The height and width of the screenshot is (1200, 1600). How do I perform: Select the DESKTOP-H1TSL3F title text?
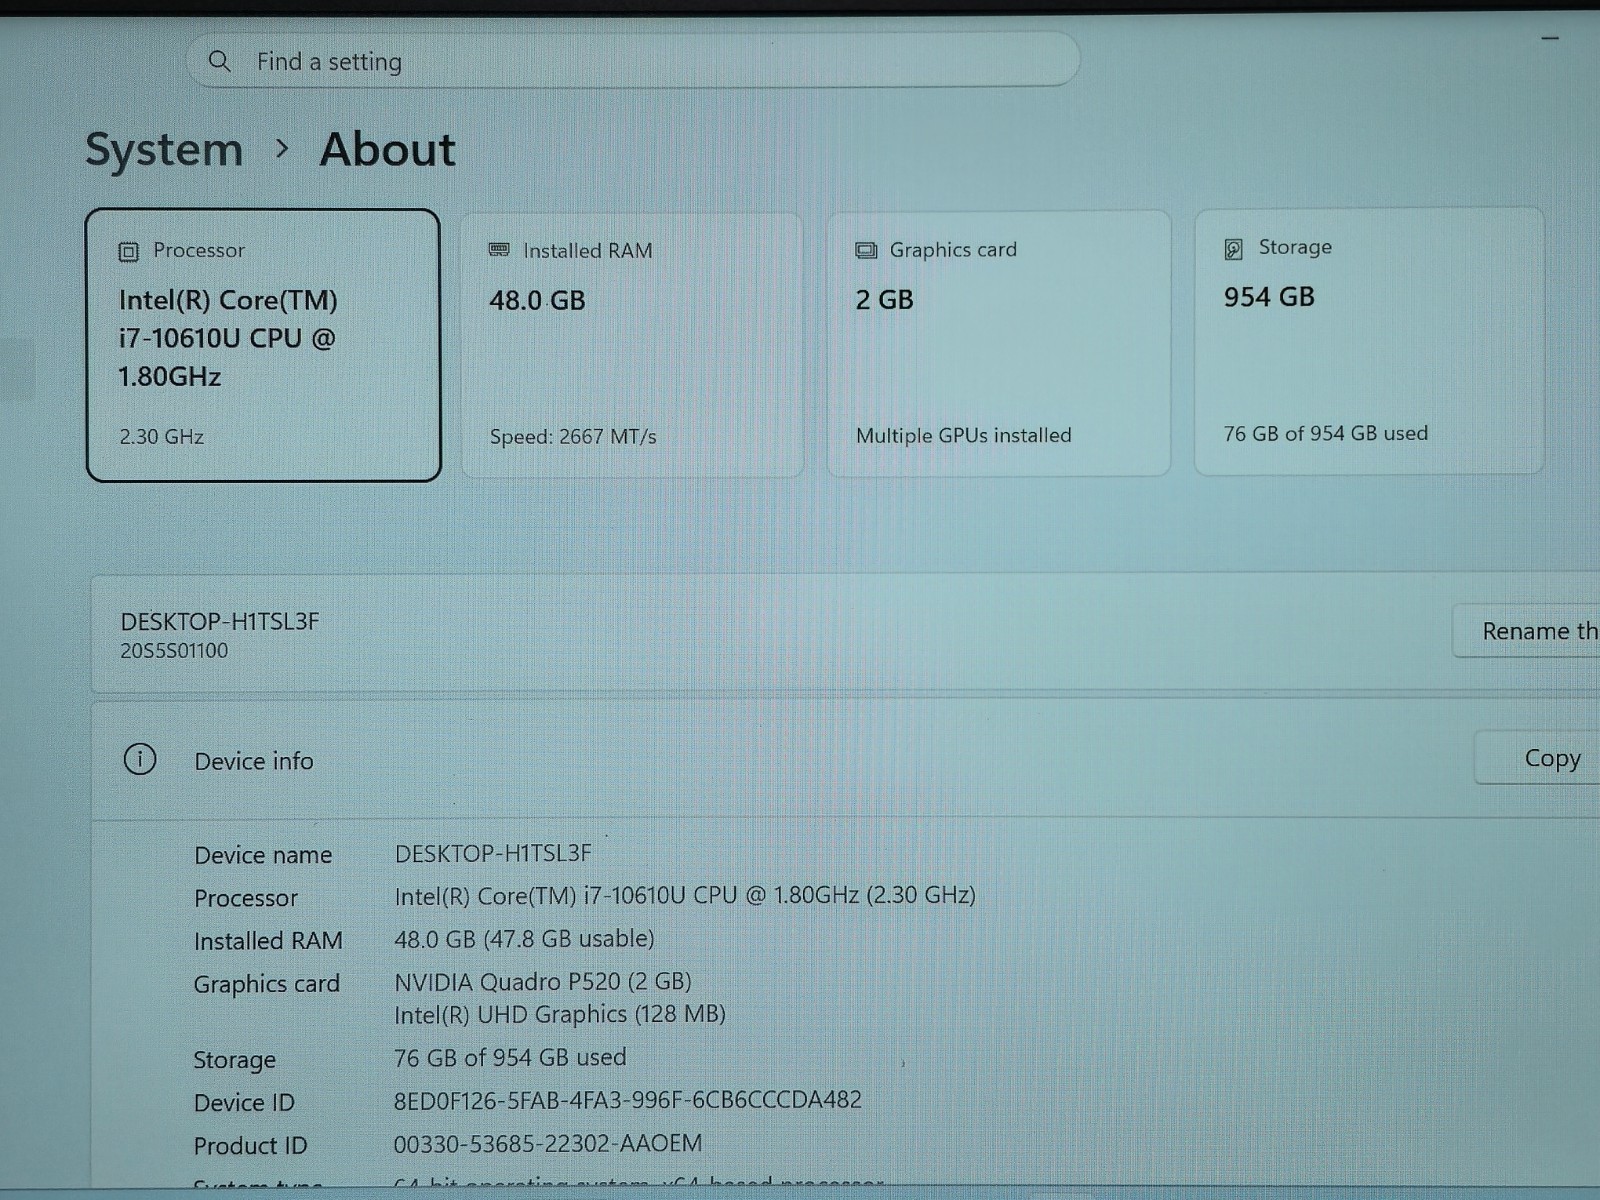[220, 621]
